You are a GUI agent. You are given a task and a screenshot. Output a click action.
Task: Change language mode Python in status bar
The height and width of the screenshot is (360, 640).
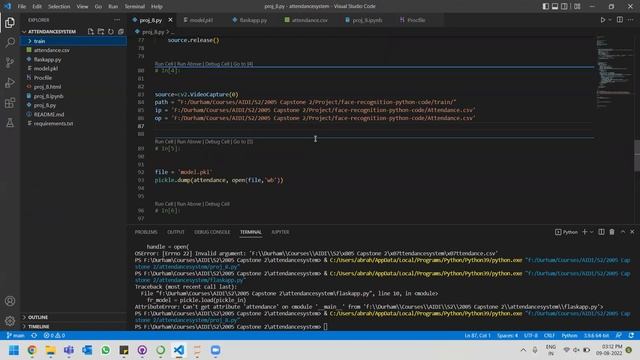[569, 336]
